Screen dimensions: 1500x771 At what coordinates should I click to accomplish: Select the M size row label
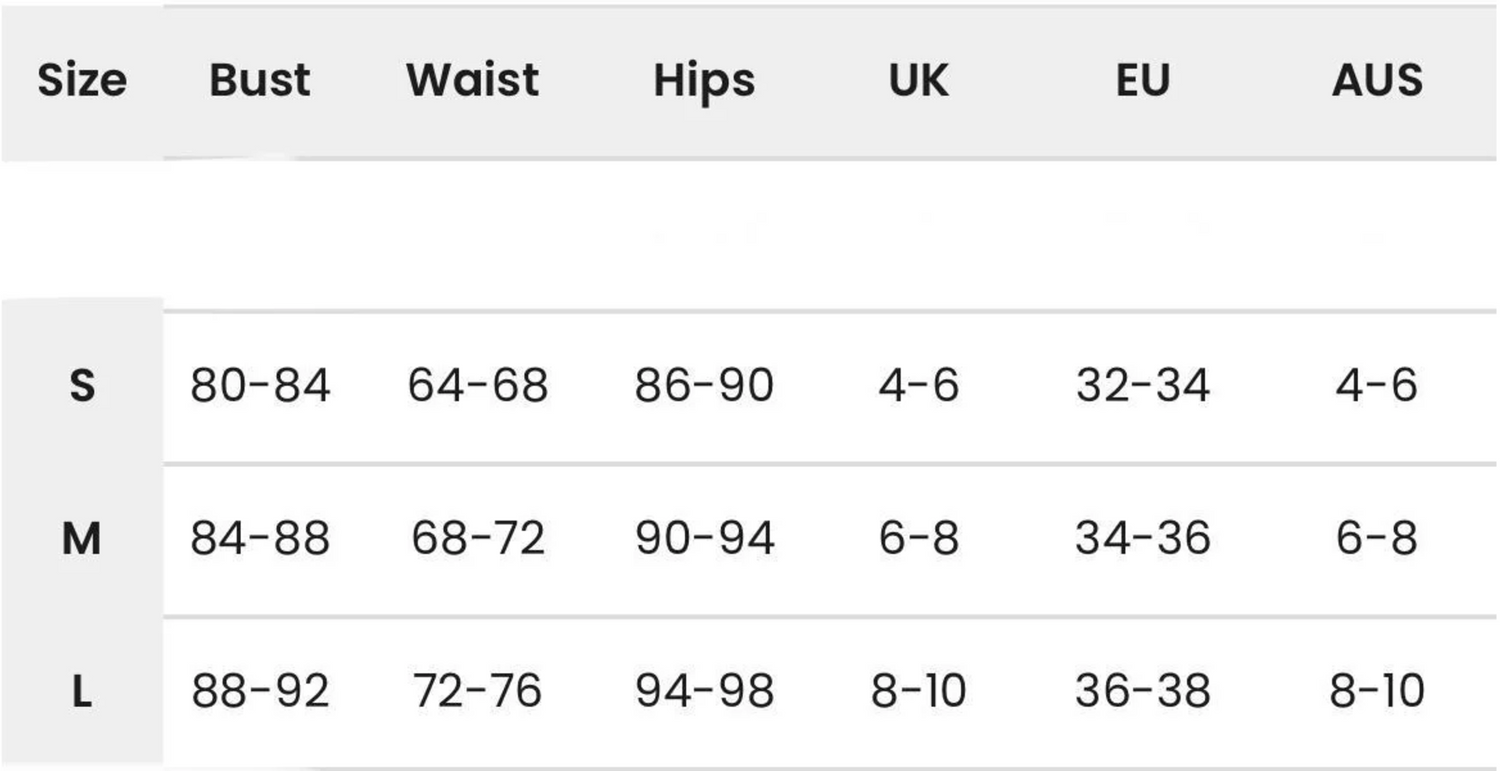[x=82, y=539]
